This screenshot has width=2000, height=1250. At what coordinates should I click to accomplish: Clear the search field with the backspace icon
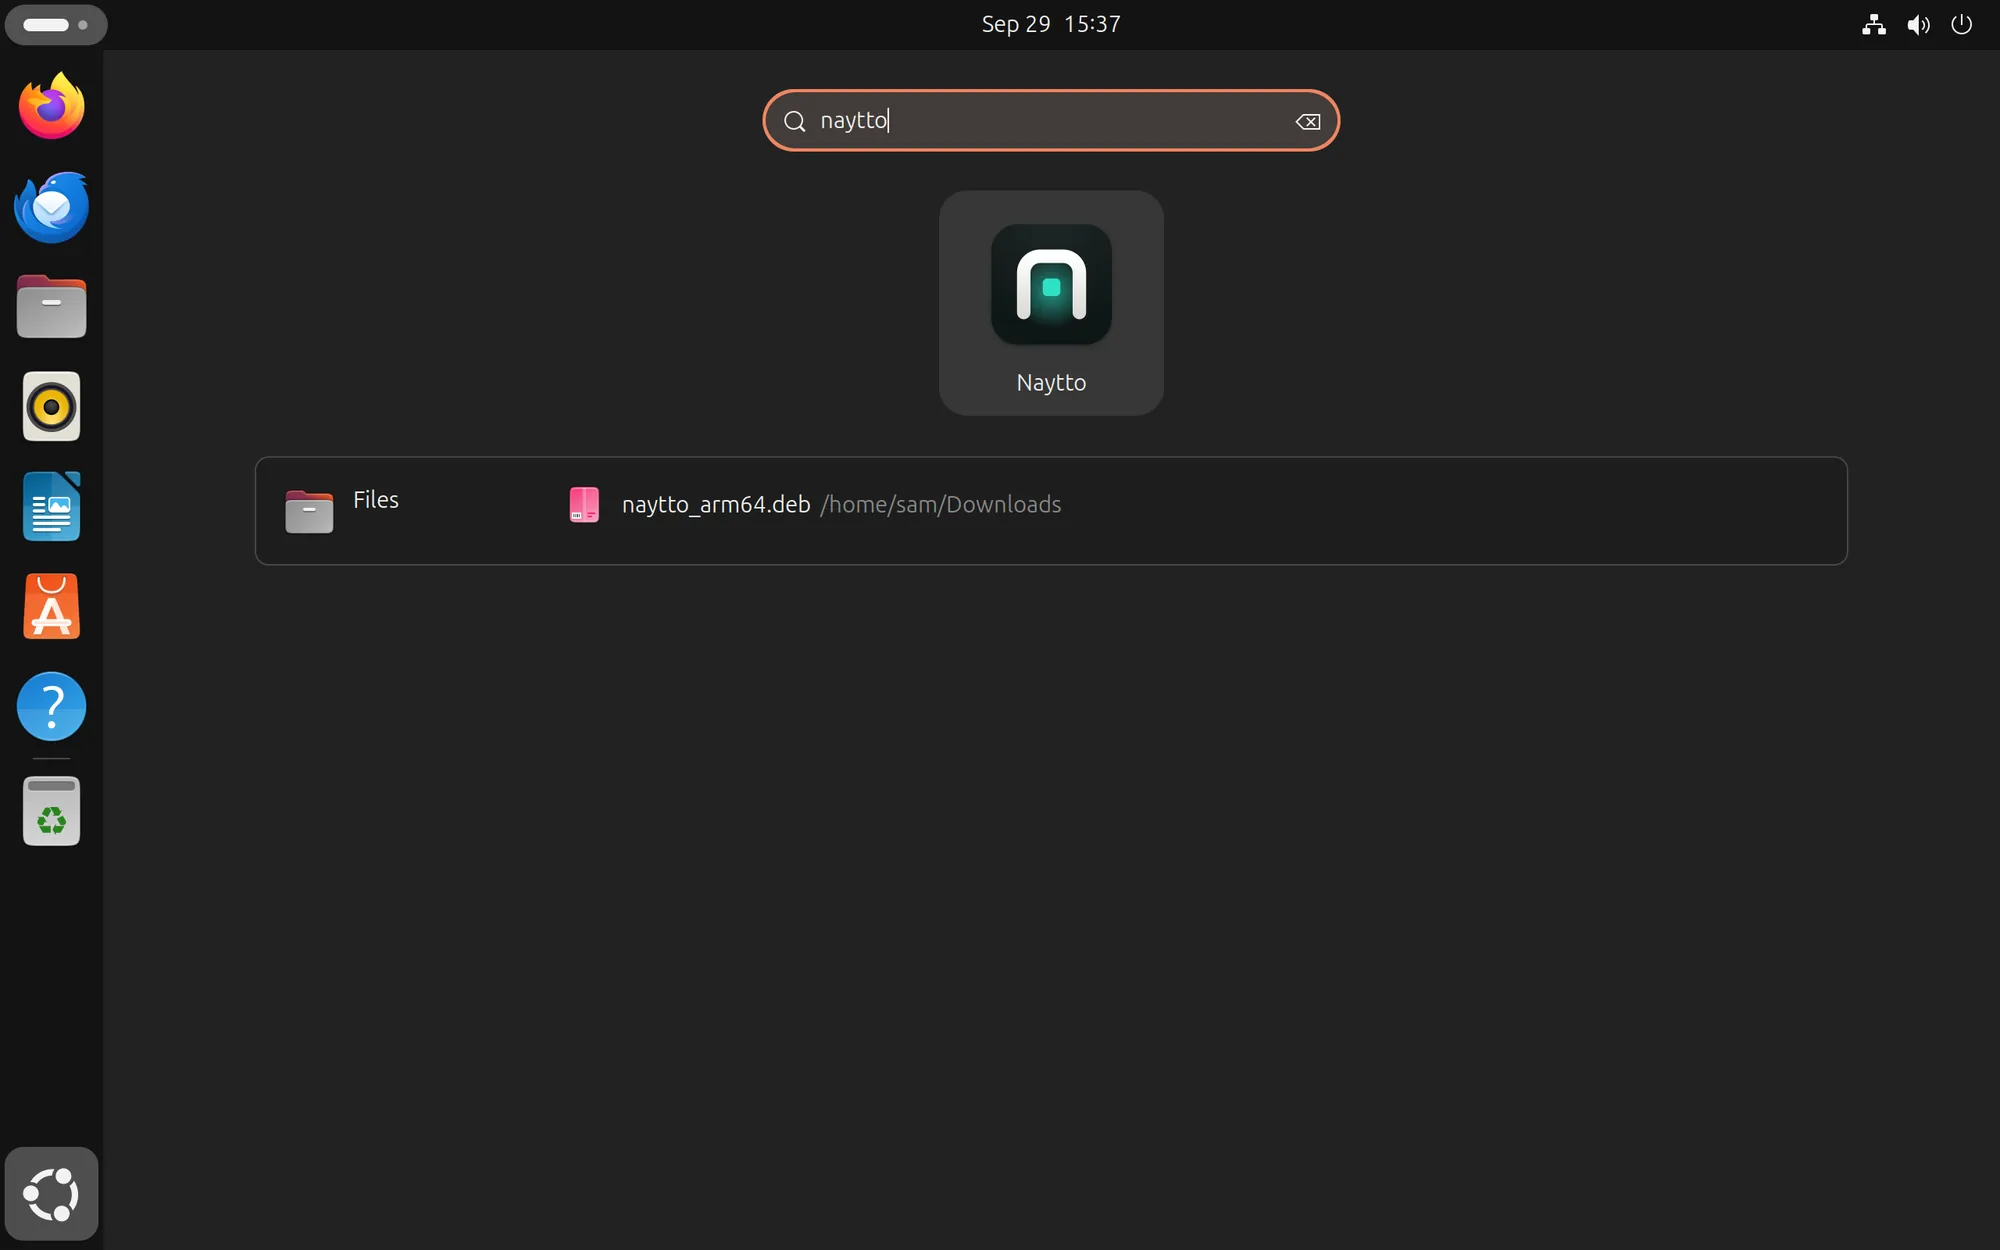[x=1308, y=121]
